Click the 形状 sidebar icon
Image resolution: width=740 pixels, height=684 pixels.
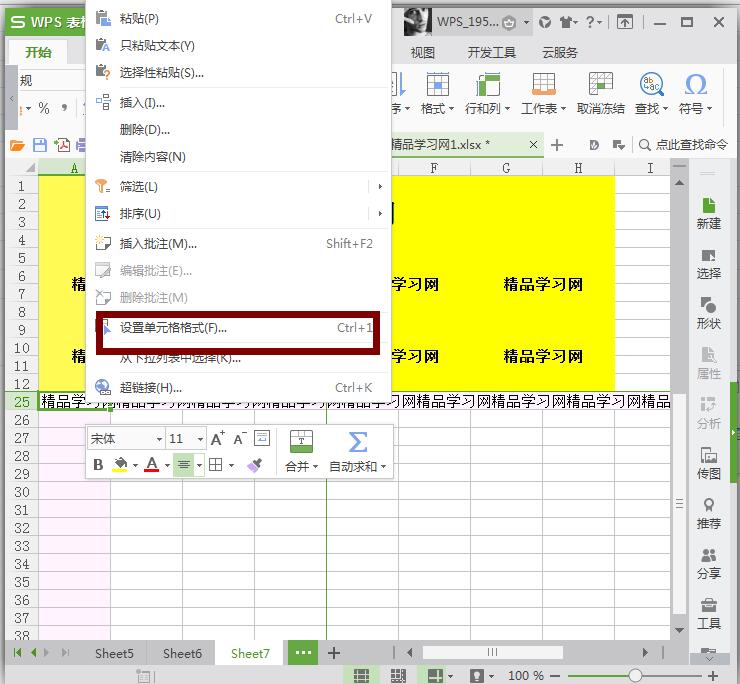click(708, 313)
